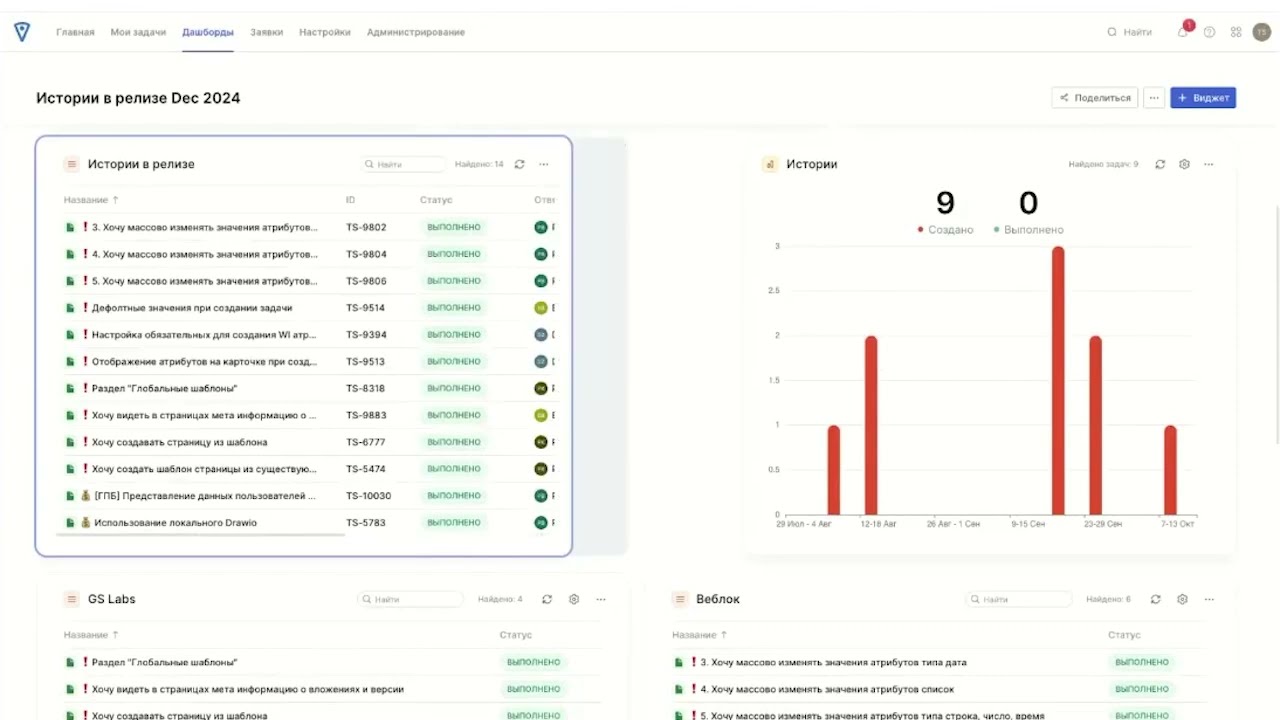Click the tallest red bar for 9-15 Сен
Viewport: 1280px width, 720px height.
coord(1058,380)
